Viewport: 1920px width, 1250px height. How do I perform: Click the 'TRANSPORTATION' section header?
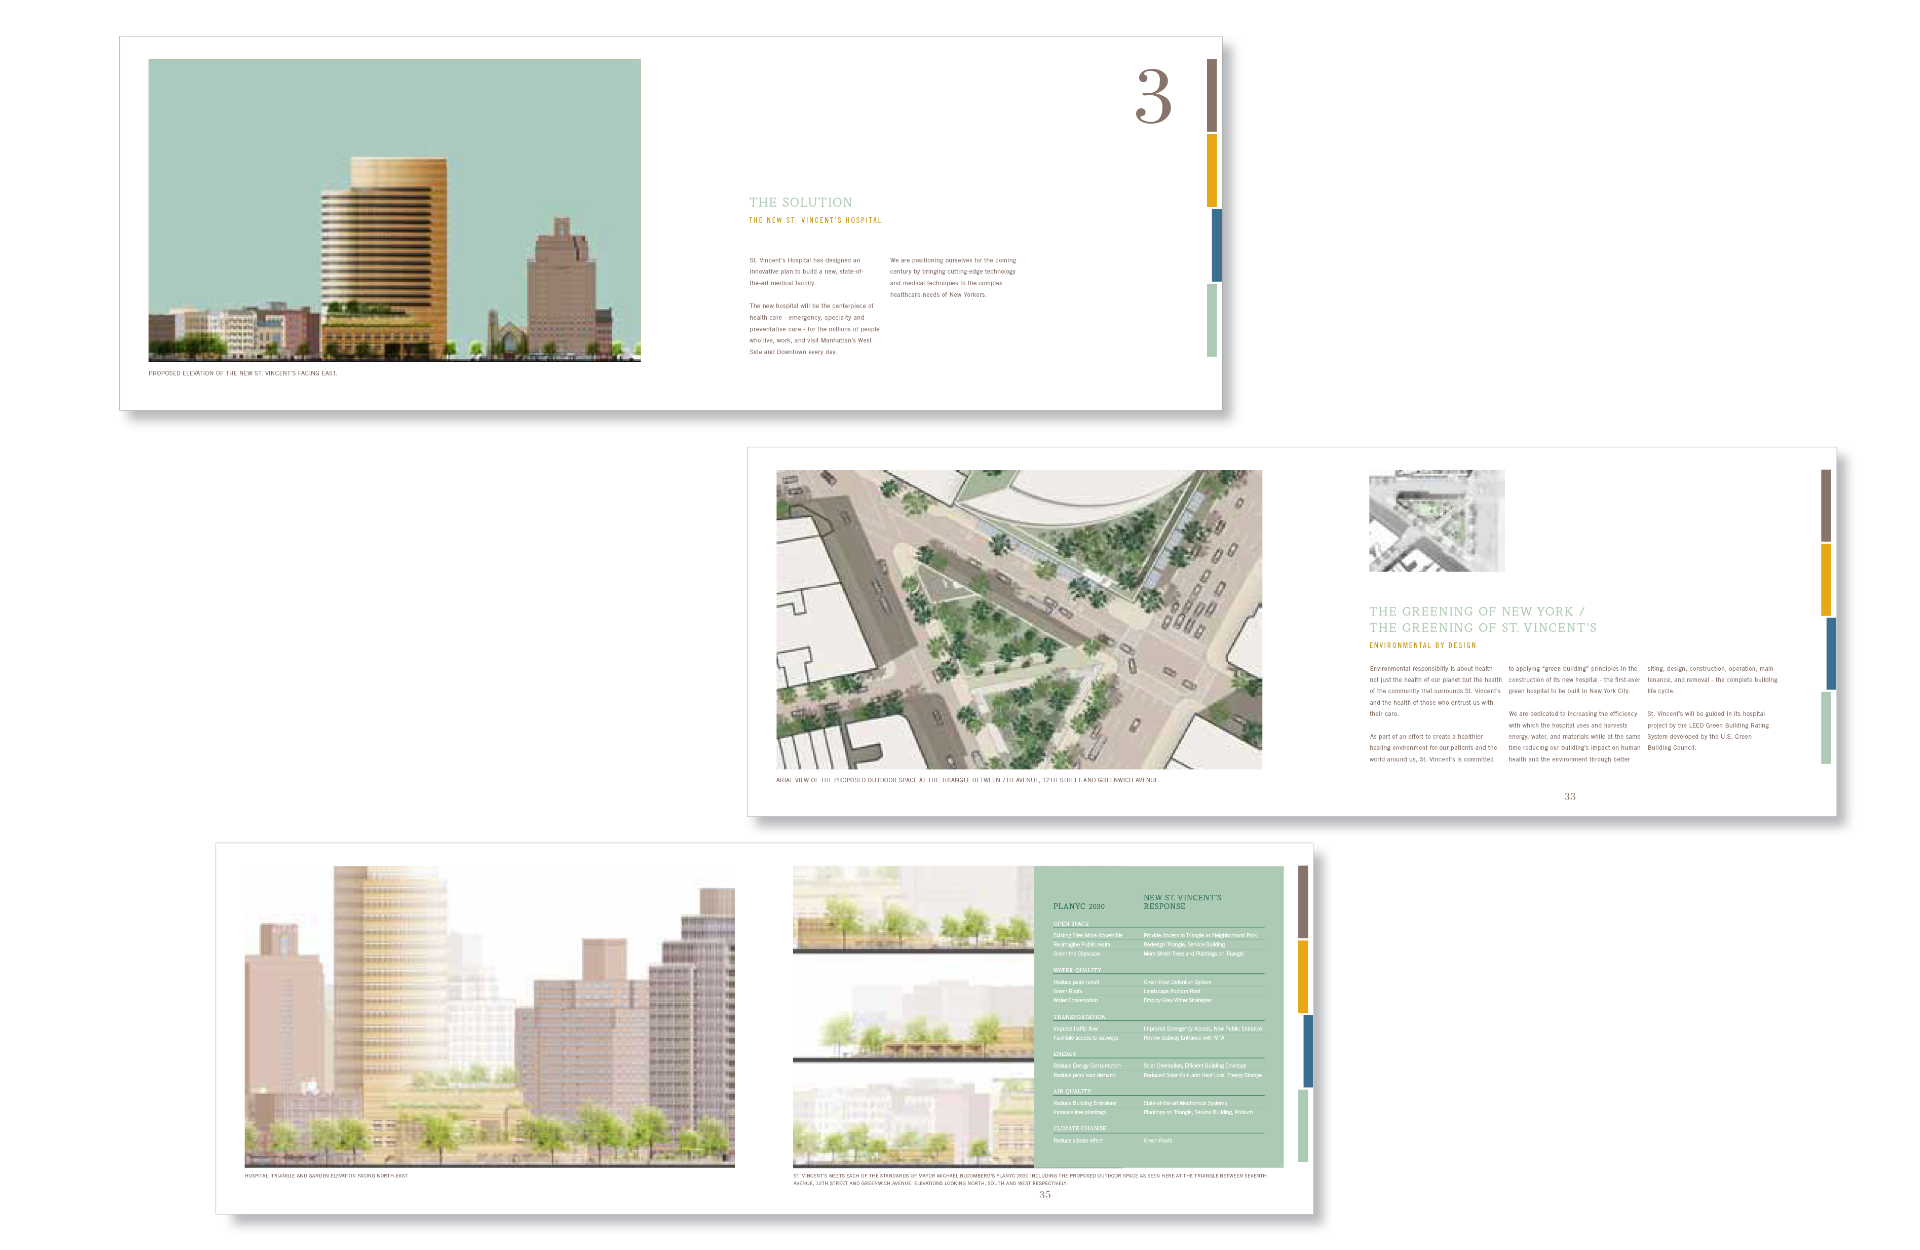coord(1079,1017)
